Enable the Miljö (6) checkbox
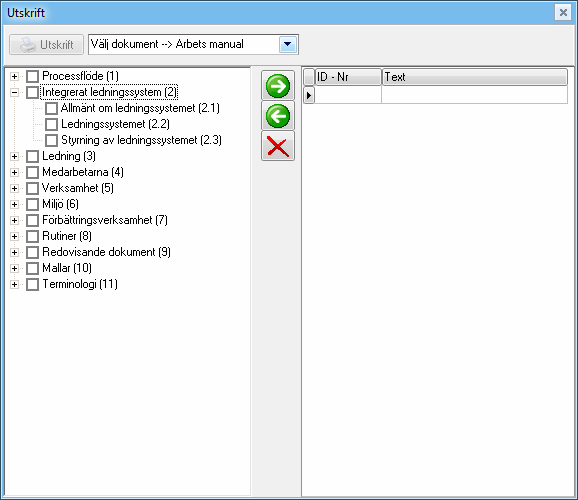This screenshot has width=578, height=500. (x=32, y=204)
